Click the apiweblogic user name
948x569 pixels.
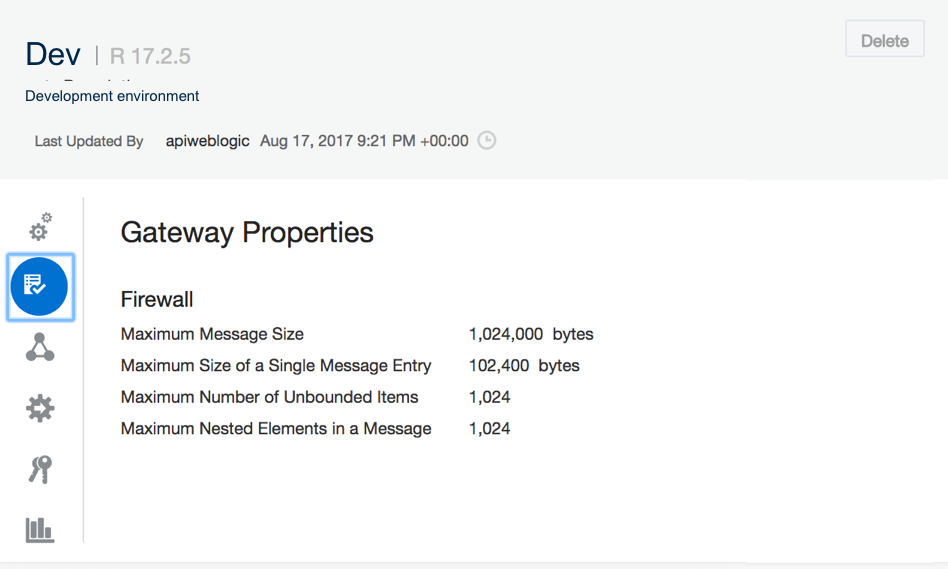pos(207,141)
